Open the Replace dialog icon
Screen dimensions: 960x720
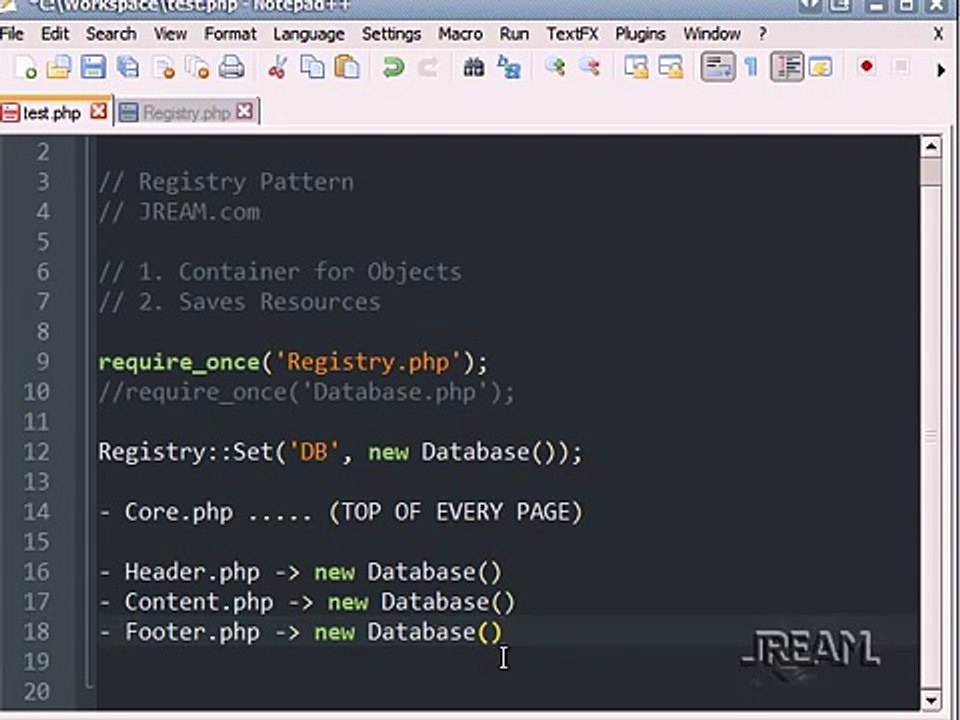pyautogui.click(x=509, y=67)
